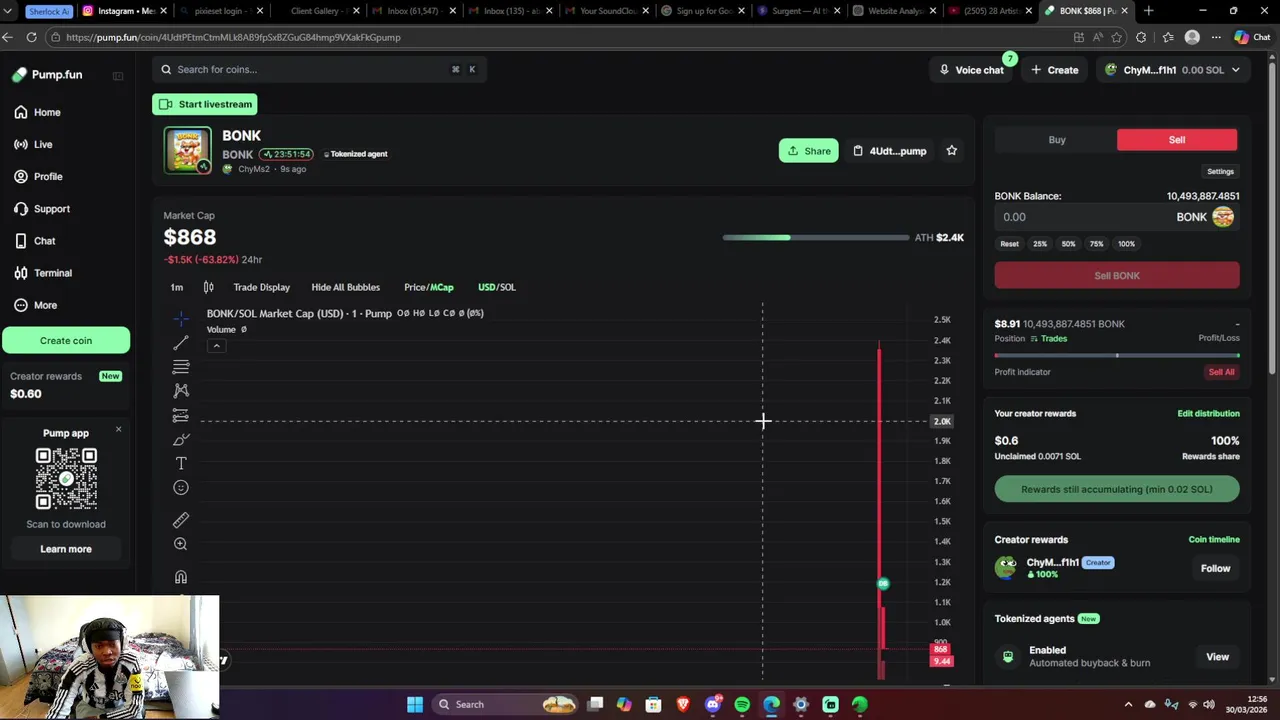Select the 50% amount preset
Viewport: 1280px width, 720px height.
[1068, 244]
